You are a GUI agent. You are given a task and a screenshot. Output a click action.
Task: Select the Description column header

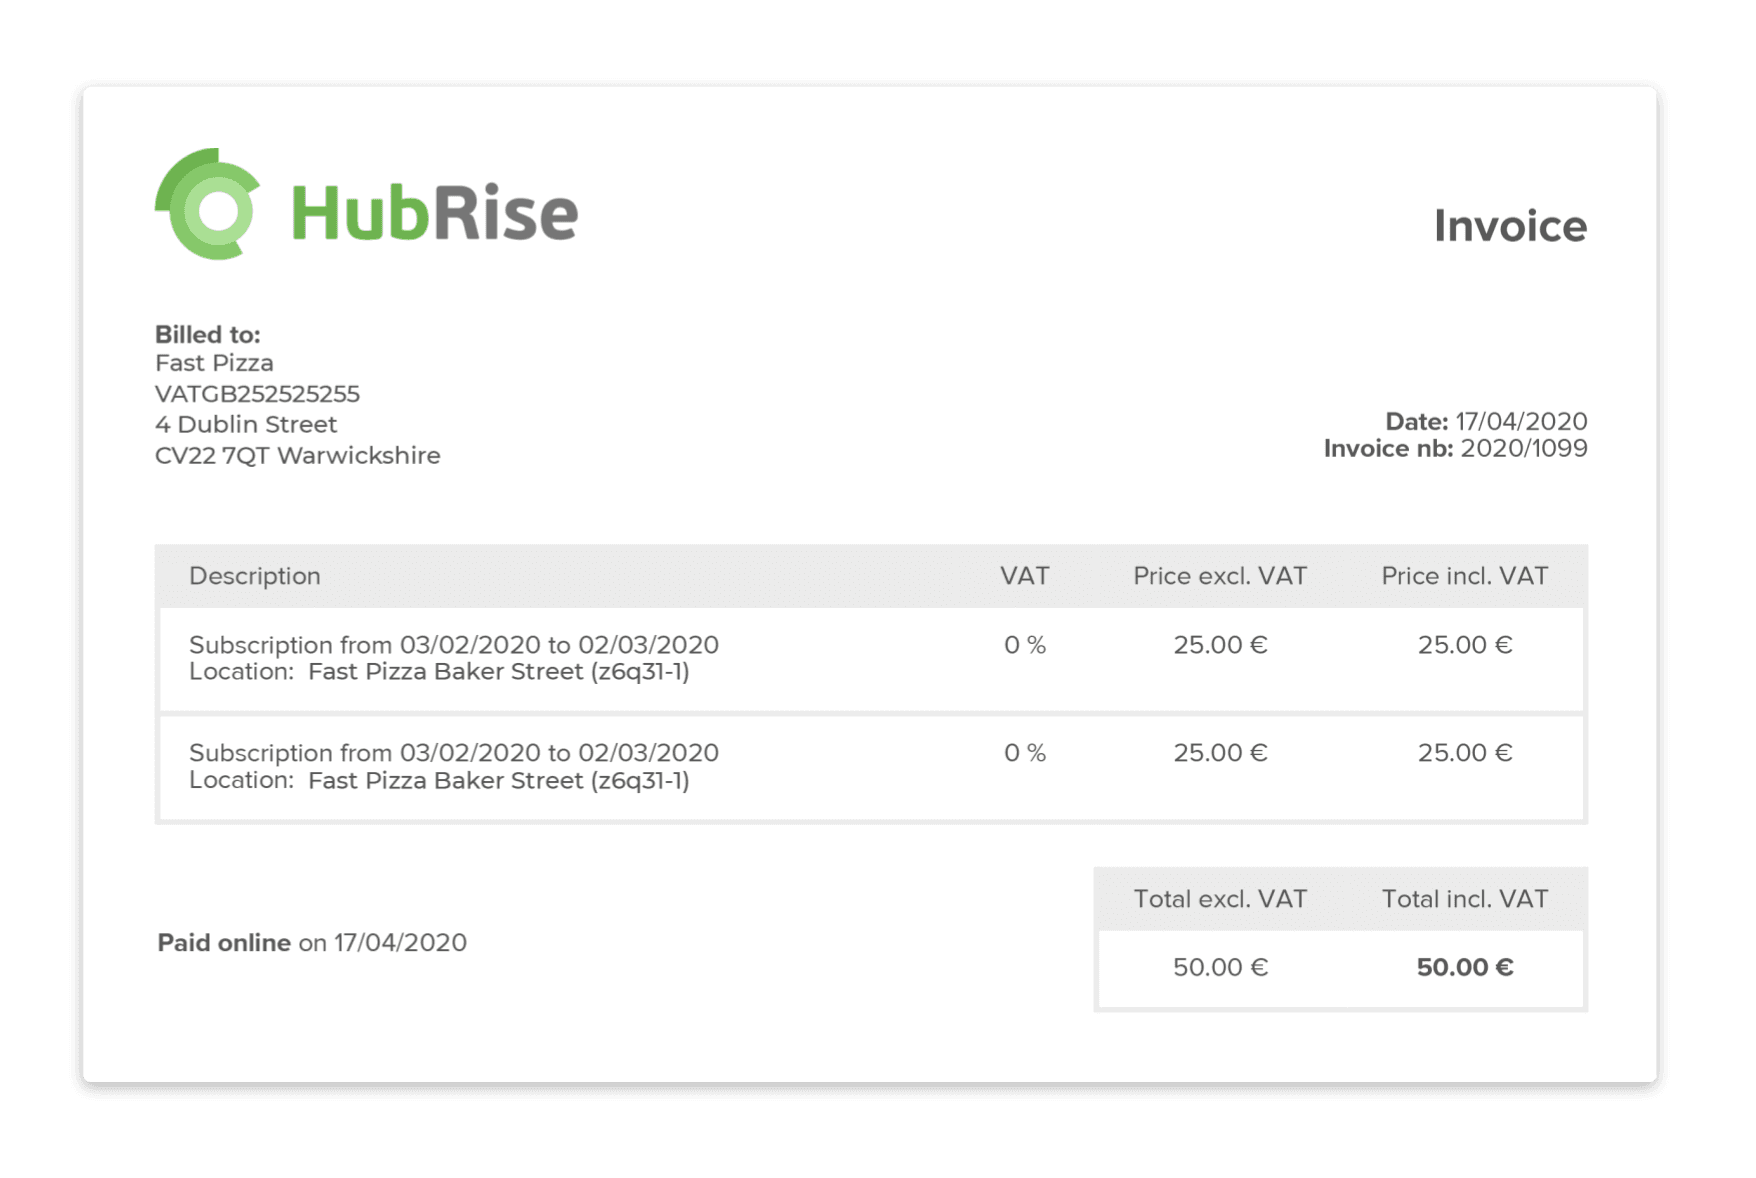point(255,575)
